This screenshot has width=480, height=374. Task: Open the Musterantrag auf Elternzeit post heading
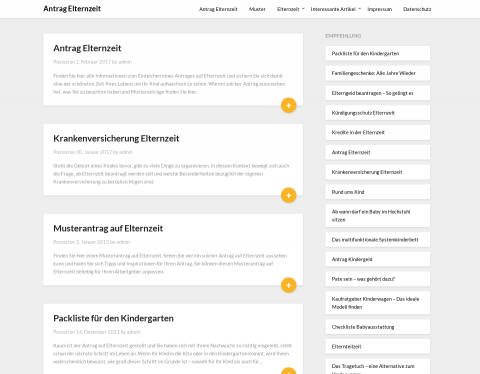point(108,228)
